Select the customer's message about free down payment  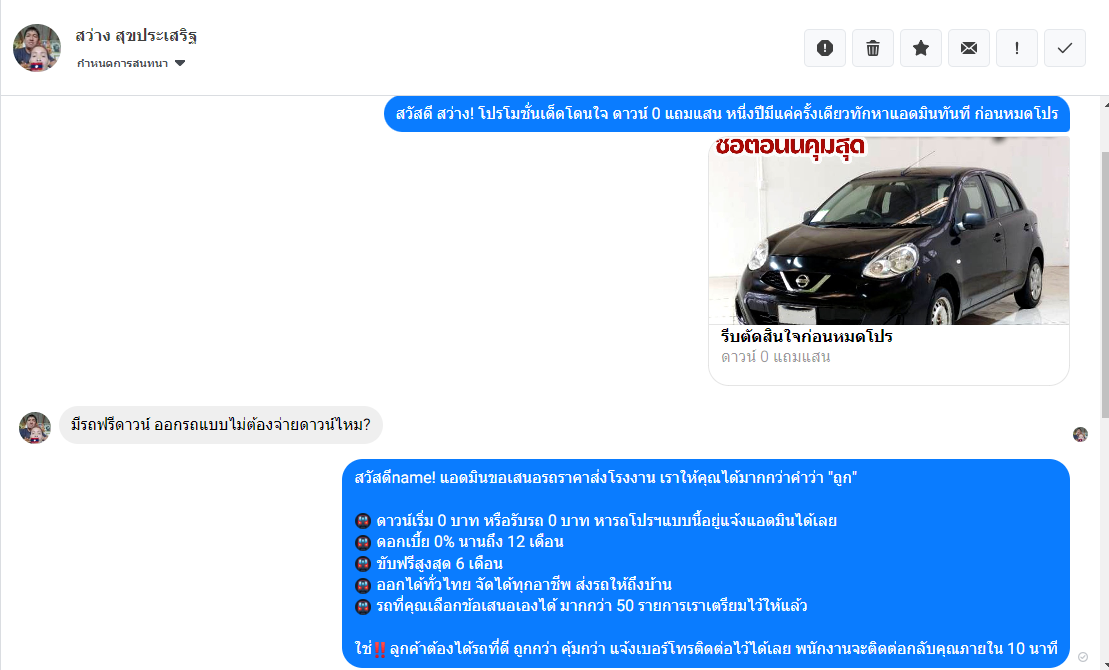point(221,425)
